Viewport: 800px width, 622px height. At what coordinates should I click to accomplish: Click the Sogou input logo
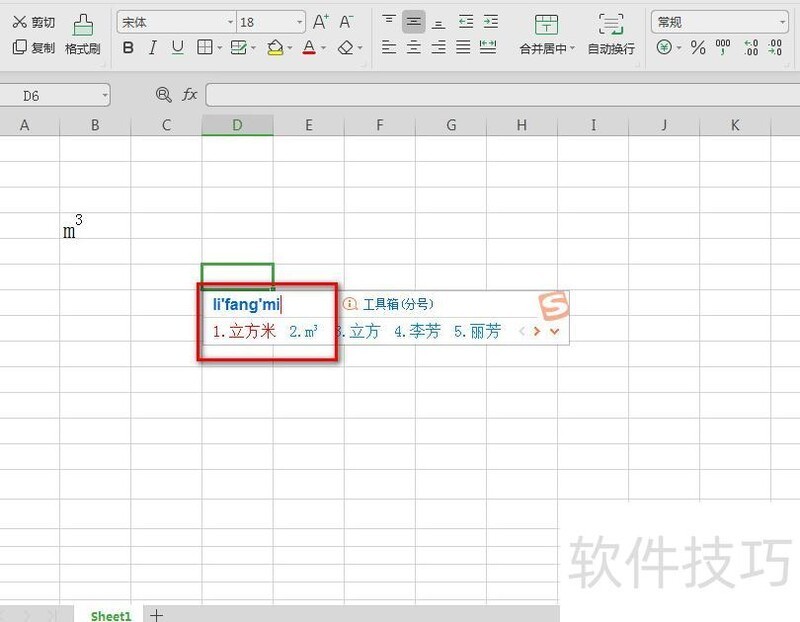(x=554, y=306)
